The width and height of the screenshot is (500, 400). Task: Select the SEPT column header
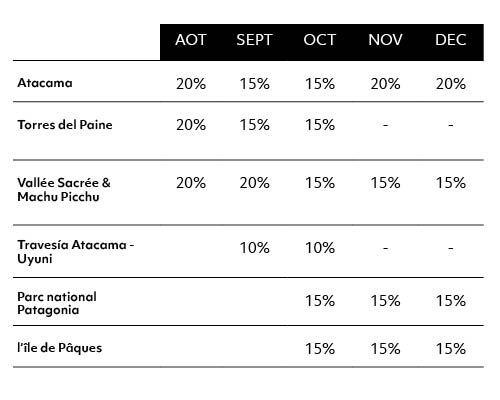(254, 40)
